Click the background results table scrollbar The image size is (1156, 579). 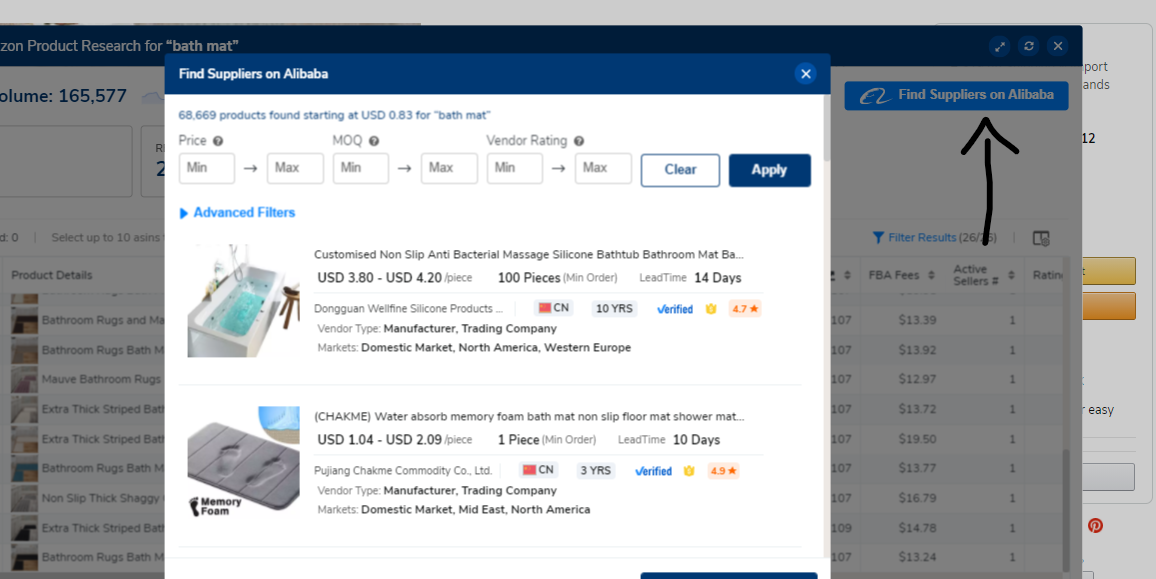pos(1066,509)
